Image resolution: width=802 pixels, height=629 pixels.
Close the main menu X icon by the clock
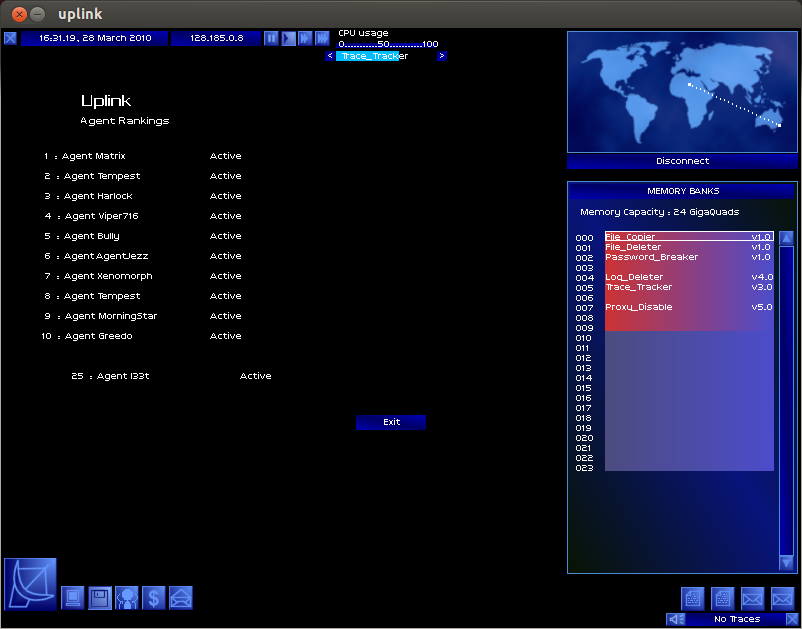[x=10, y=38]
